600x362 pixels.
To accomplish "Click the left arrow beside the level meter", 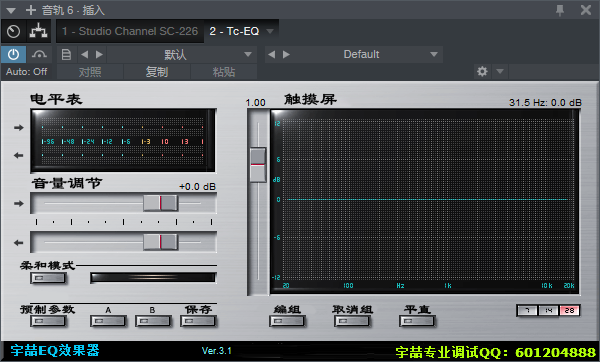I will pos(19,155).
